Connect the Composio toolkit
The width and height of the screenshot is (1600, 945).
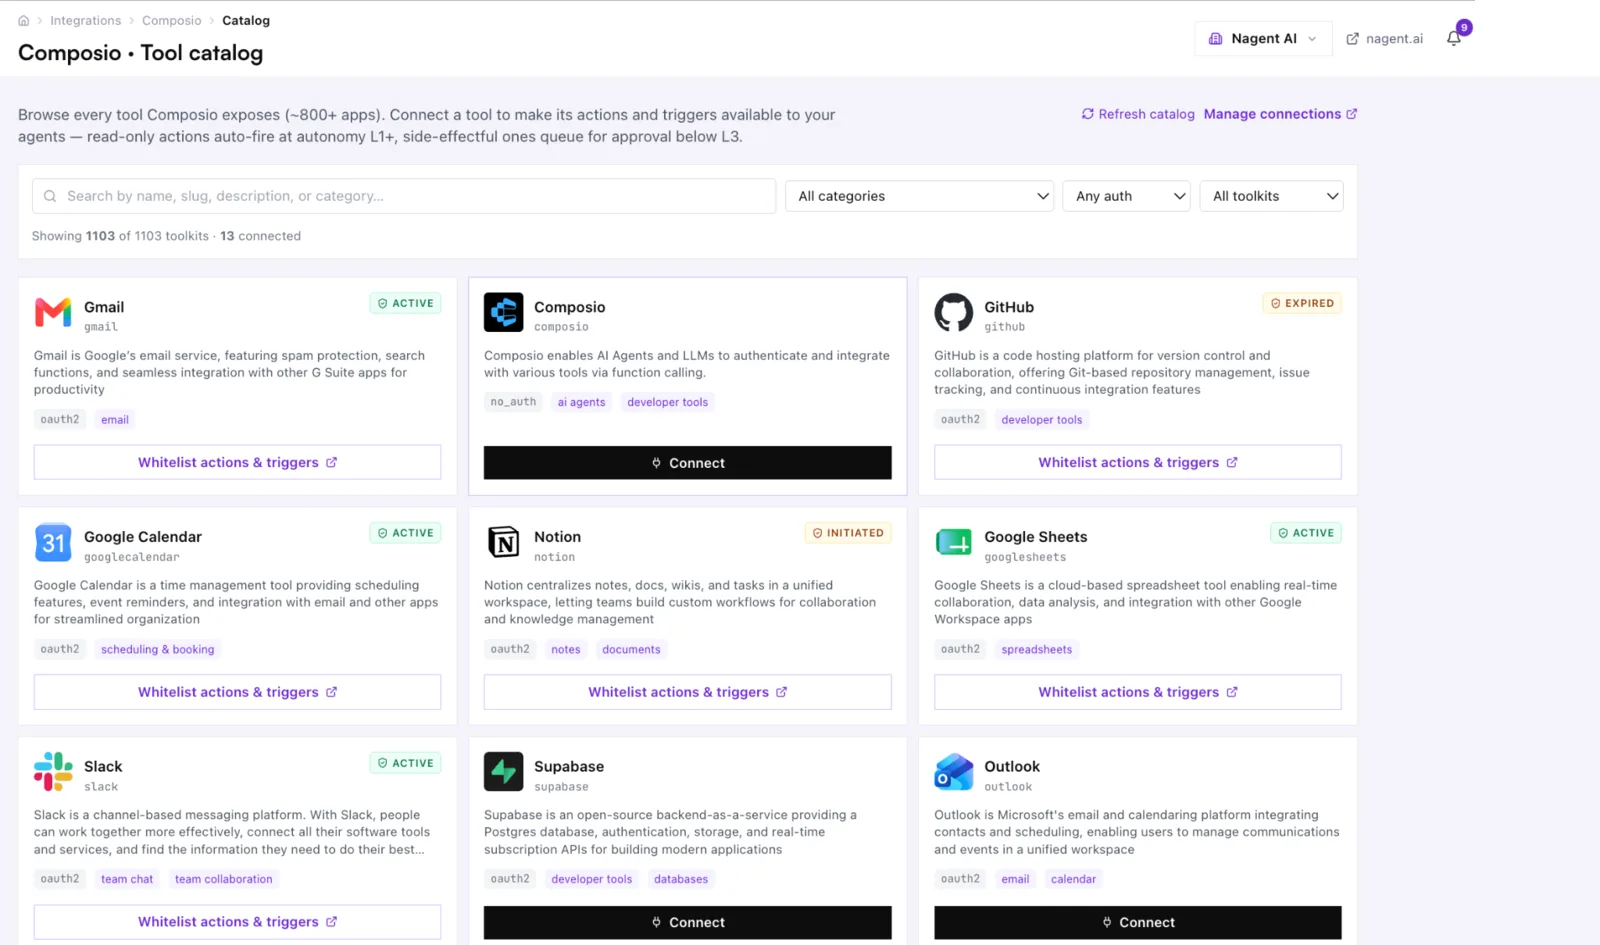coord(688,463)
